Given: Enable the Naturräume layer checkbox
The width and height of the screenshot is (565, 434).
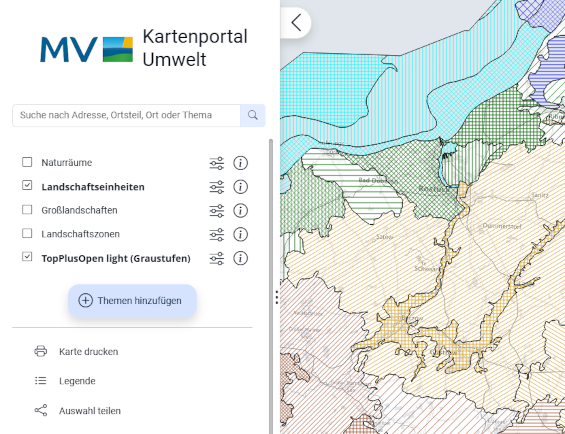Looking at the screenshot, I should [27, 162].
